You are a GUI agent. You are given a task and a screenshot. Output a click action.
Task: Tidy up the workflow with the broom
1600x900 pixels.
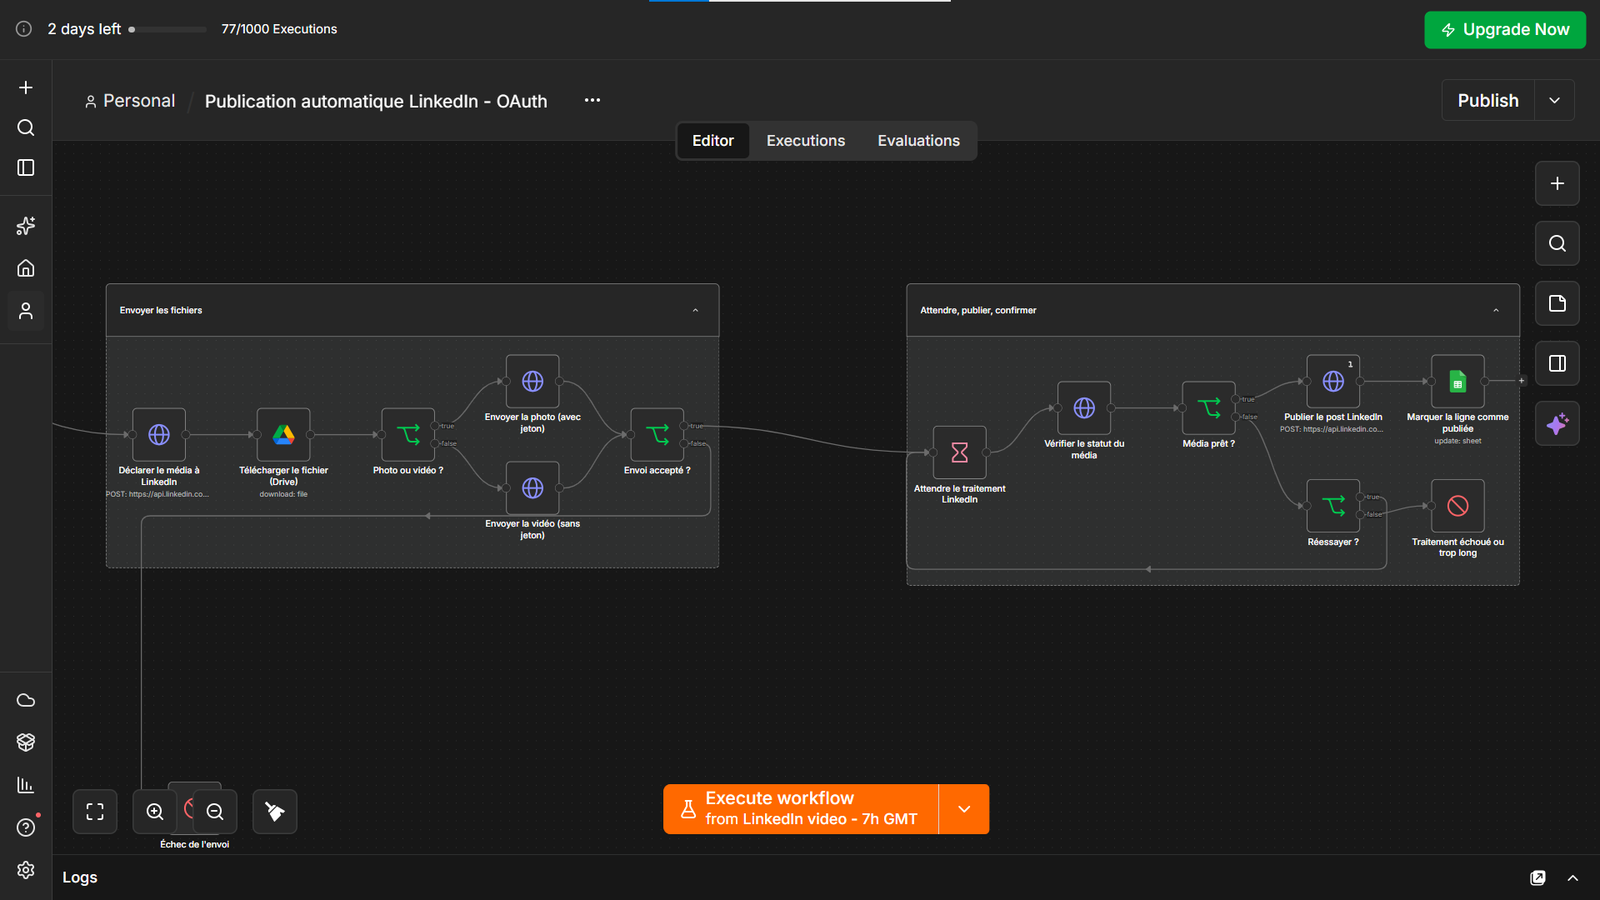pyautogui.click(x=275, y=812)
